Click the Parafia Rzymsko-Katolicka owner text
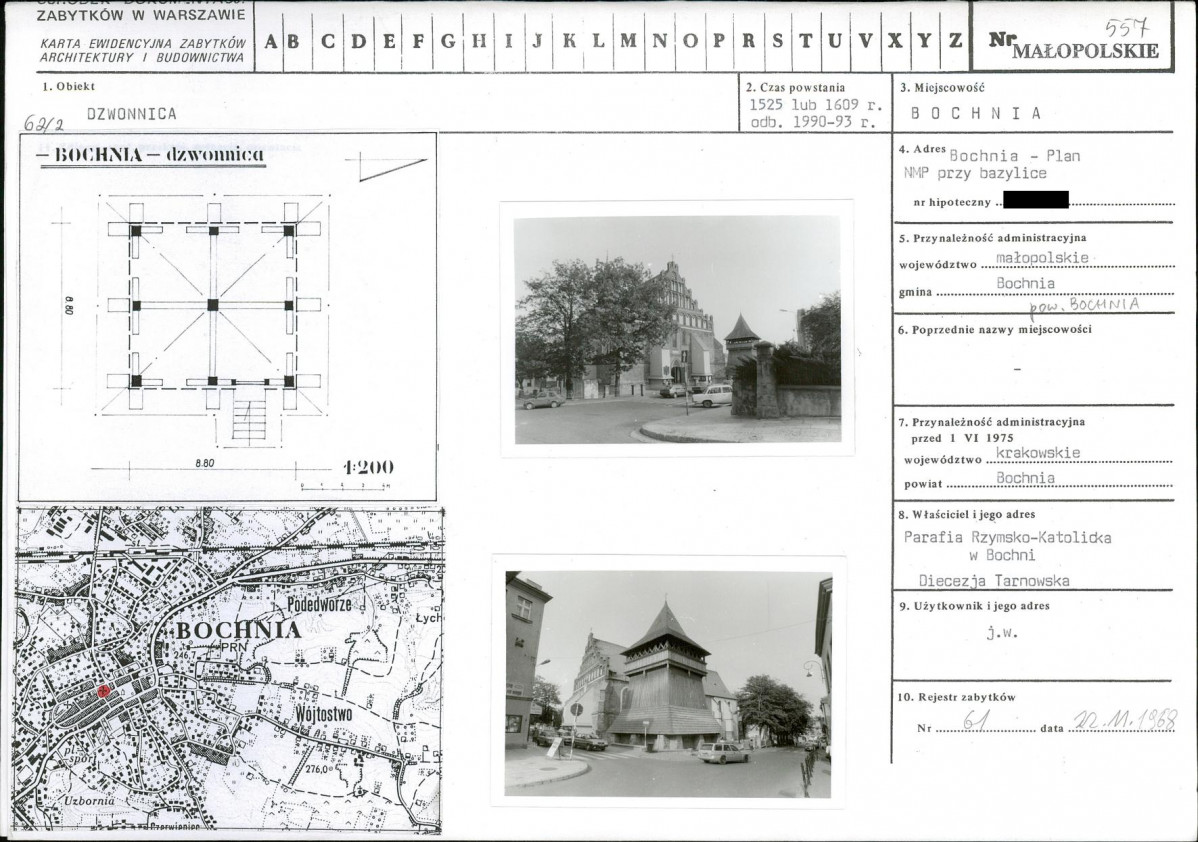1198x842 pixels. click(x=1006, y=538)
